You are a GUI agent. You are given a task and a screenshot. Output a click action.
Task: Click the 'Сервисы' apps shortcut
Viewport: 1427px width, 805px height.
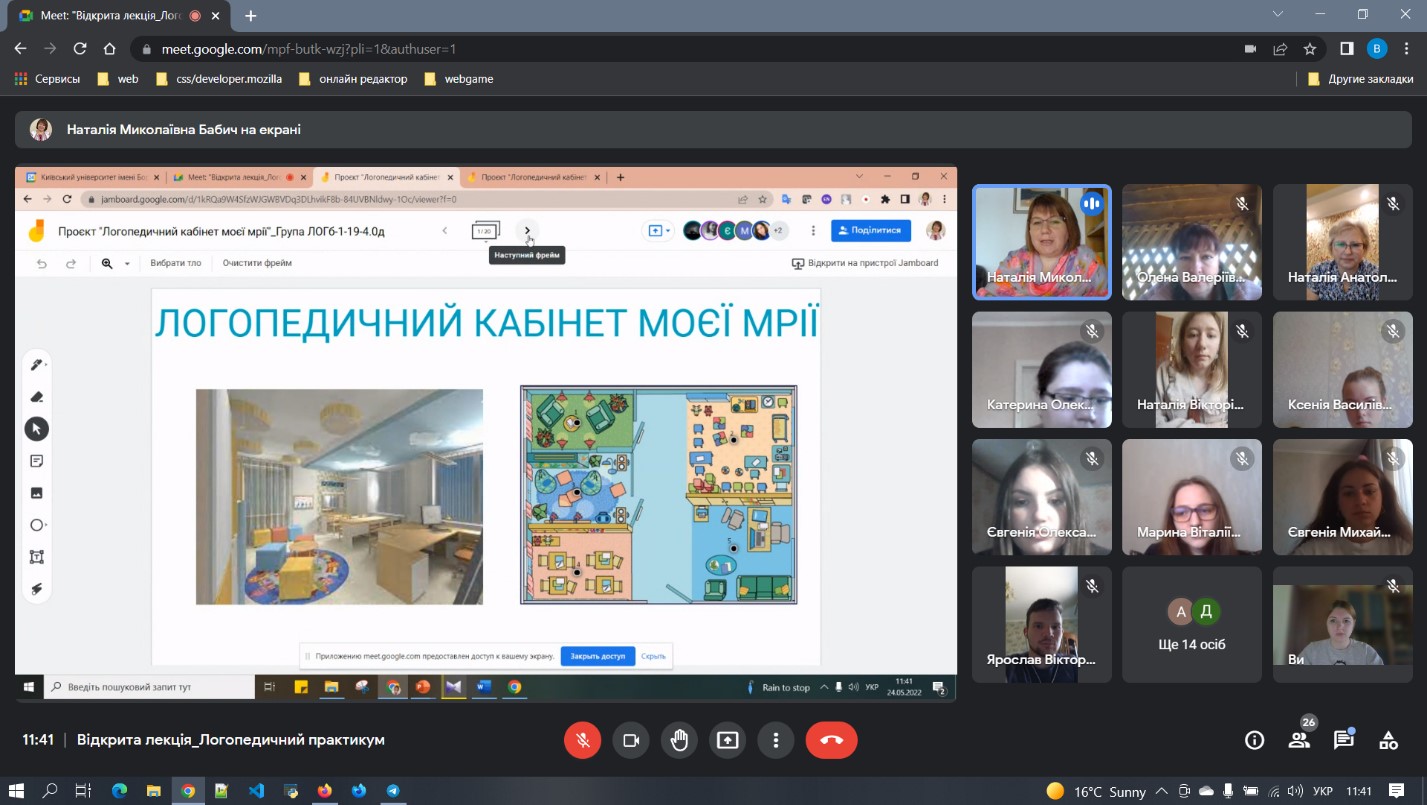(47, 79)
